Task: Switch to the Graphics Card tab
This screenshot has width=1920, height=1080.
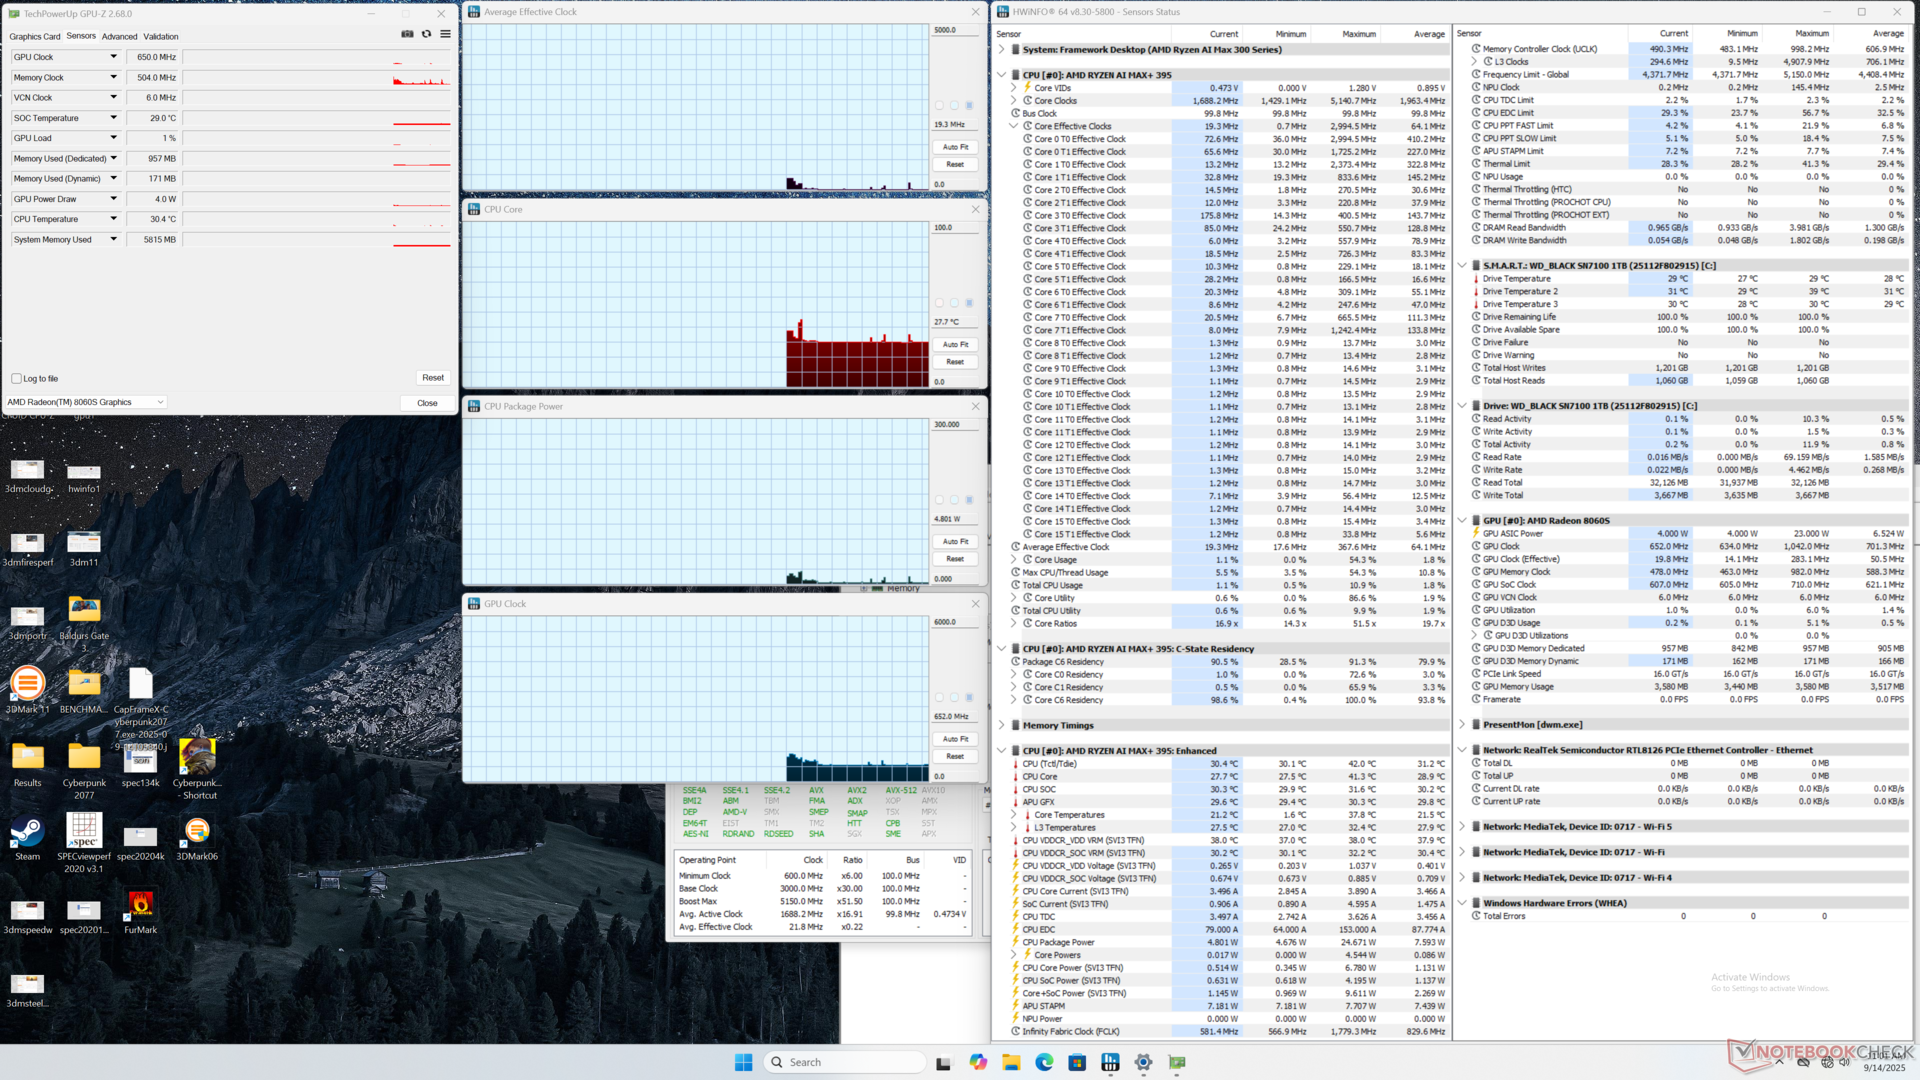Action: pyautogui.click(x=35, y=37)
